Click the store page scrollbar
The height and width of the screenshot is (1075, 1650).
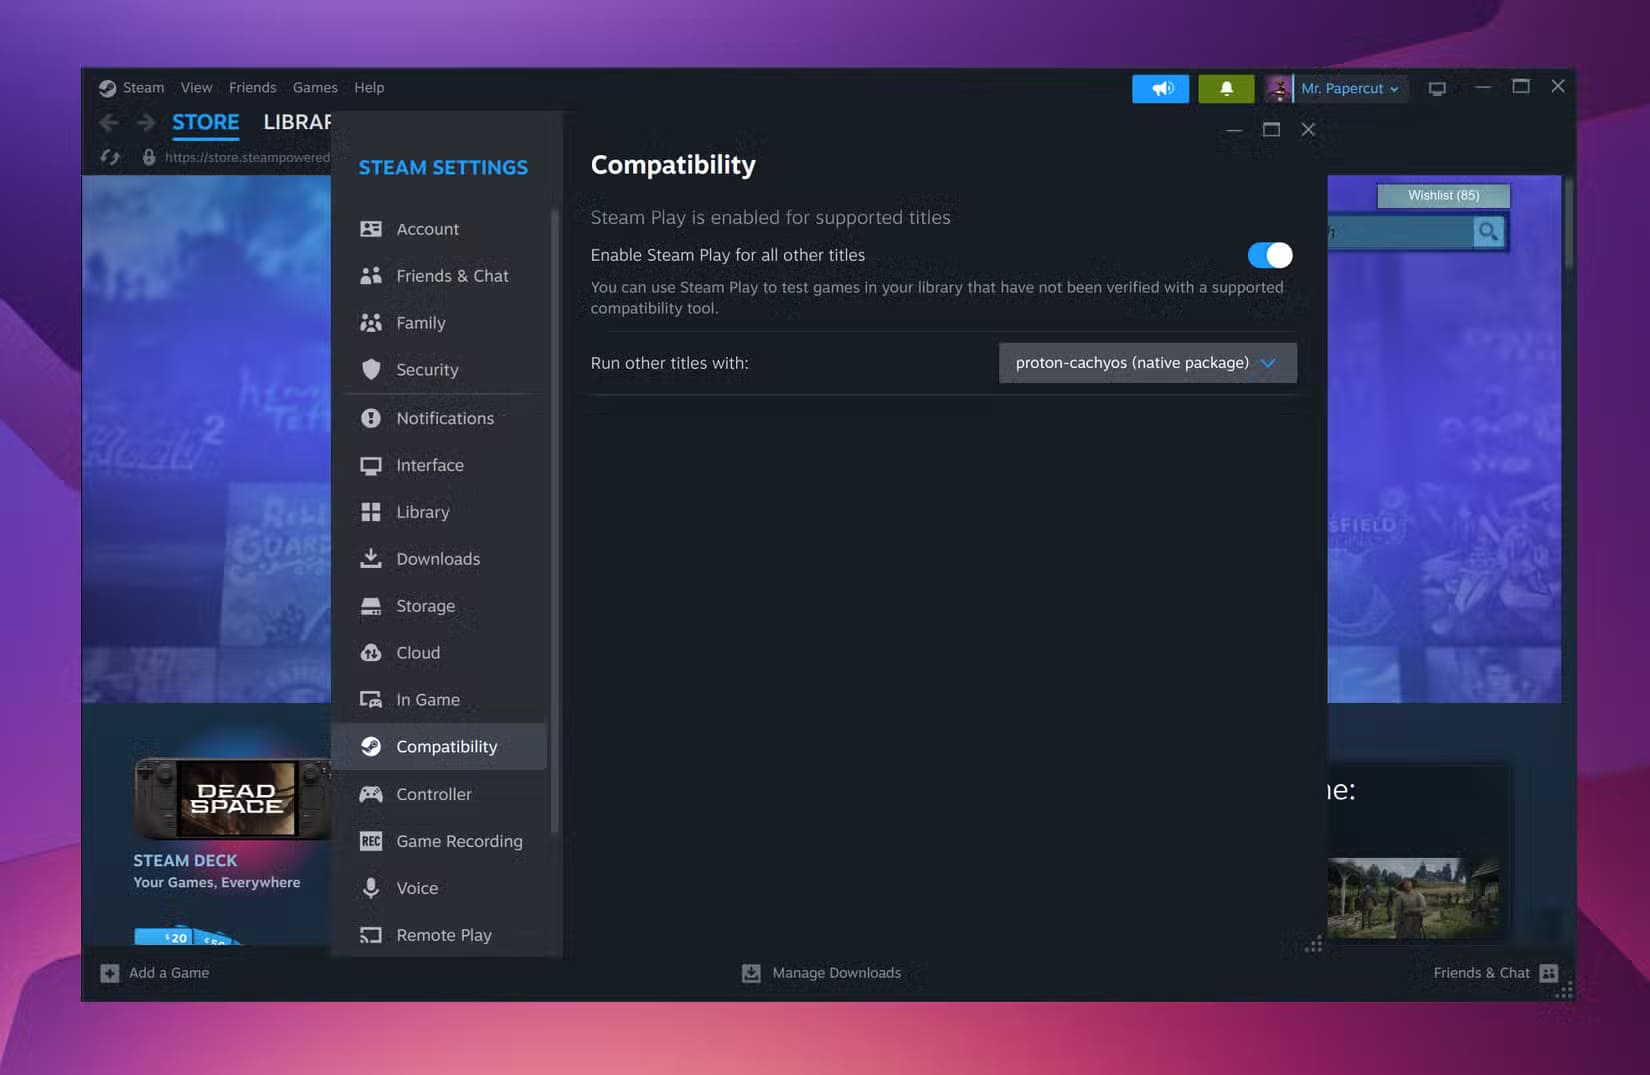pos(1568,223)
